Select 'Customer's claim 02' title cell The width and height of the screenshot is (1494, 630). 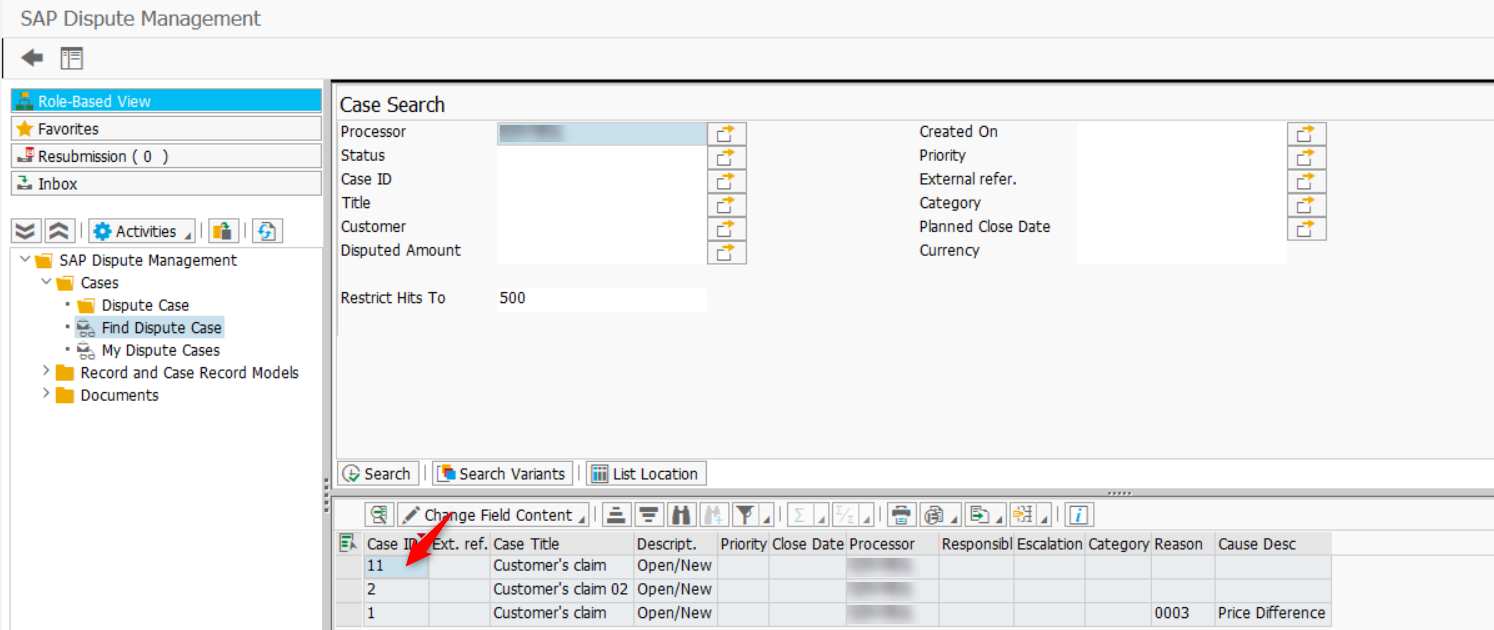[562, 590]
